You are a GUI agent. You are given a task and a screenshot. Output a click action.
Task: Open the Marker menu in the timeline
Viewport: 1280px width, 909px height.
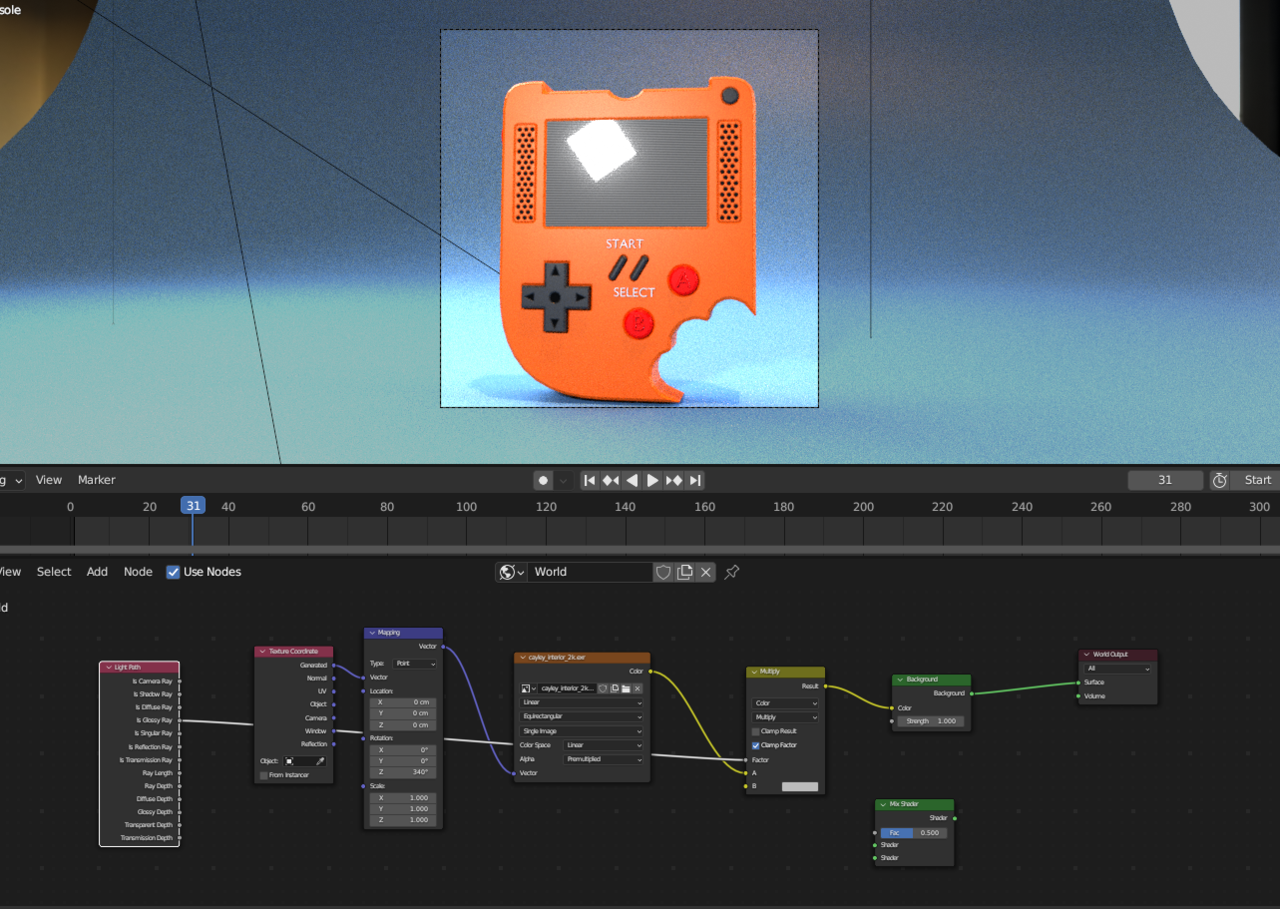coord(96,480)
